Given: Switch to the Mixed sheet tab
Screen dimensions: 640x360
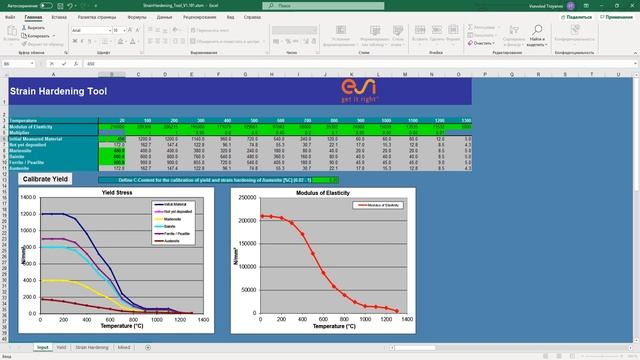Looking at the screenshot, I should pos(124,347).
